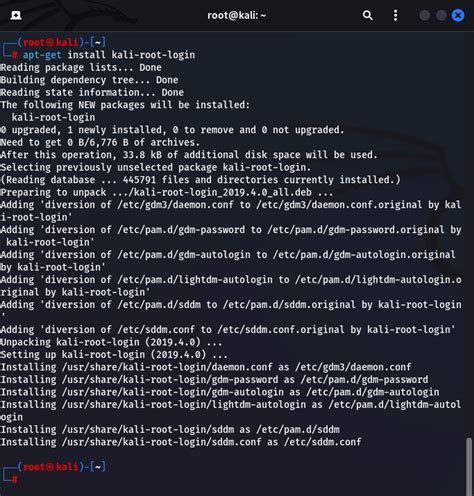
Task: Click line Reading database ... 445791 files
Action: [x=200, y=180]
